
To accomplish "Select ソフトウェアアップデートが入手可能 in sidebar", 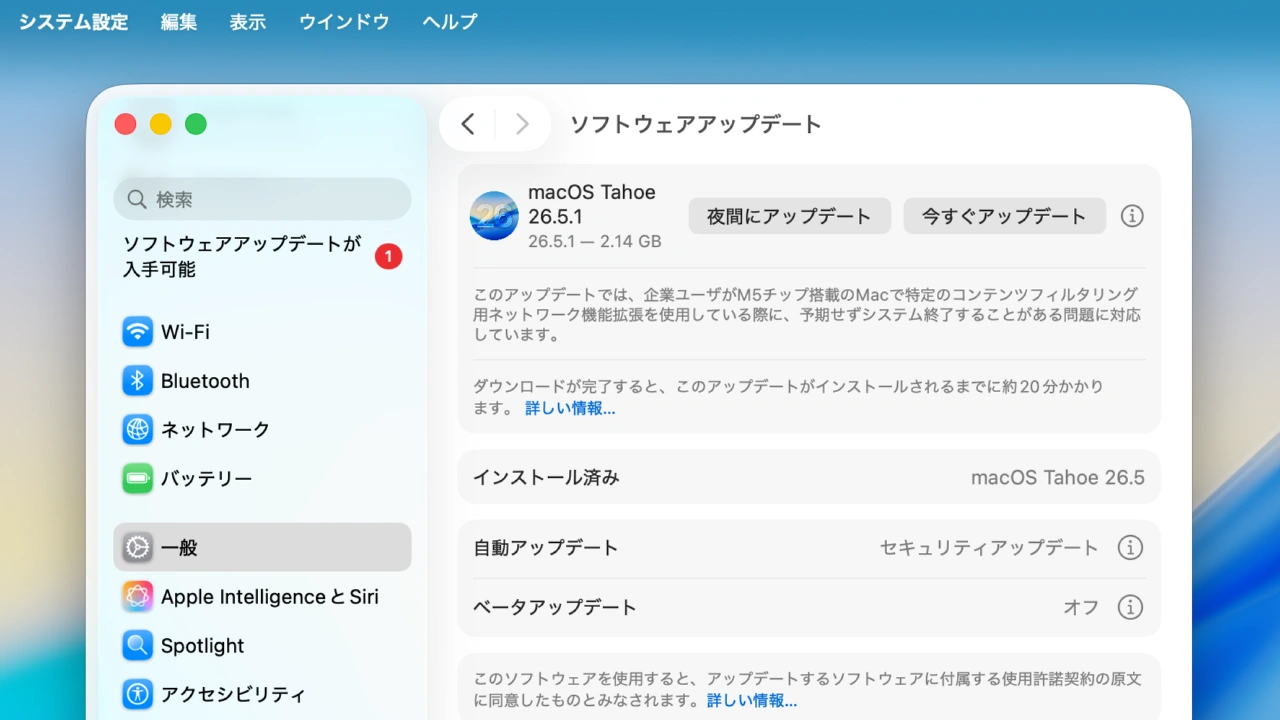I will 262,257.
